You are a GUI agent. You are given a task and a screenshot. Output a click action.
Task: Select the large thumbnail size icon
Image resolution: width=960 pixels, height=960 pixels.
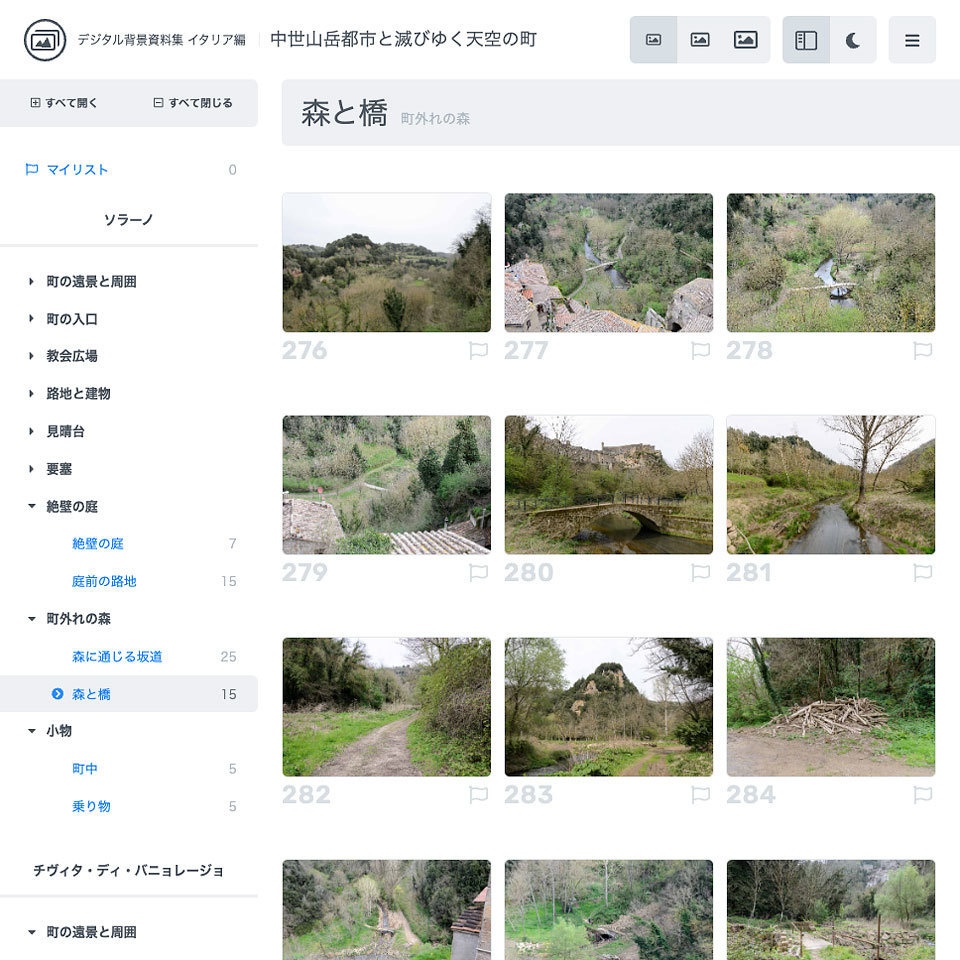744,38
